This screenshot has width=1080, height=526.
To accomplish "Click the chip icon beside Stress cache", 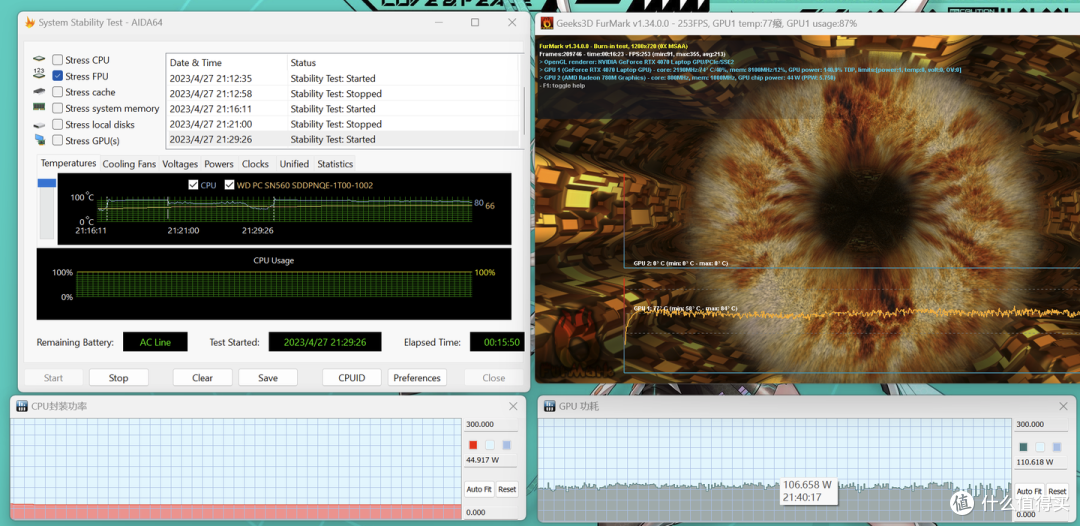I will (x=39, y=92).
